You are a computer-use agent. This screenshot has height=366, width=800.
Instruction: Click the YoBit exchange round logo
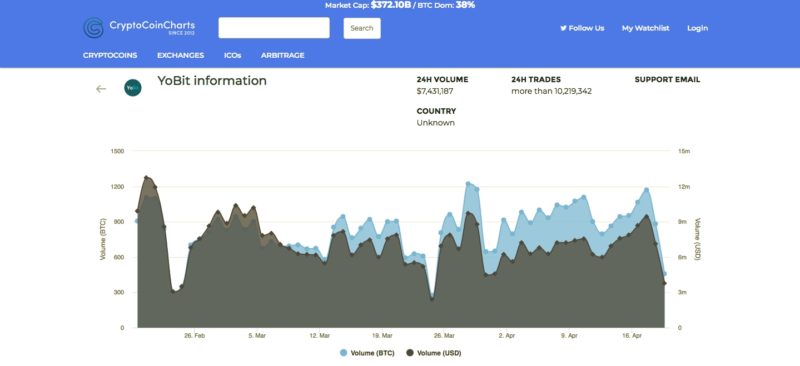click(133, 88)
